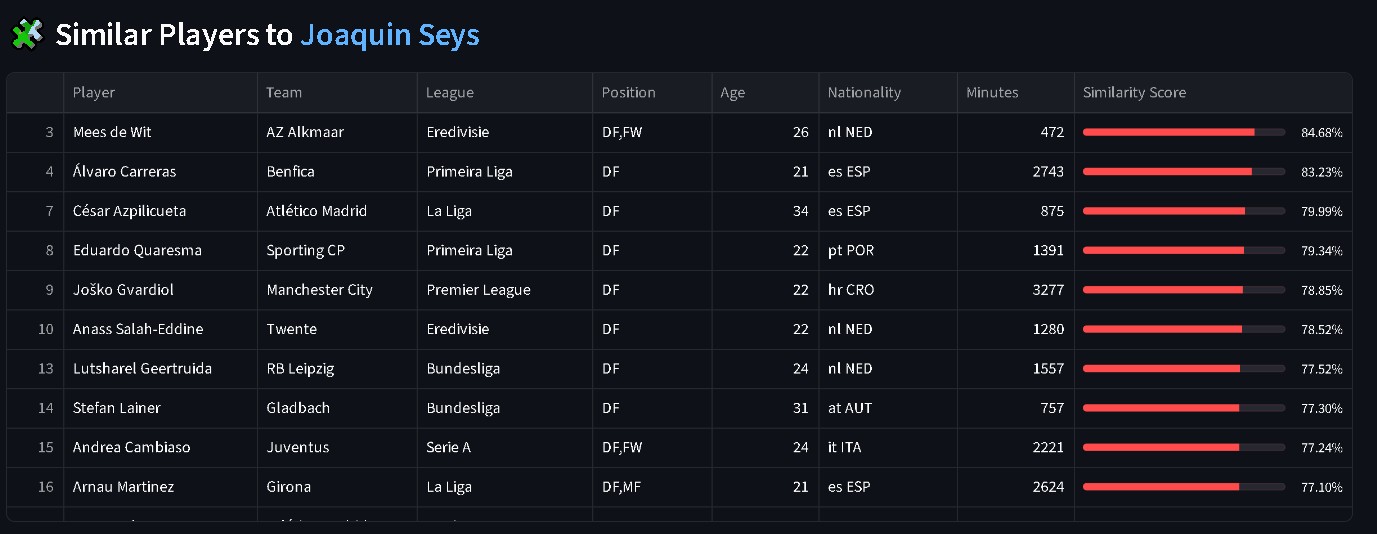Click Joško Gvardiol's similarity score bar
Viewport: 1377px width, 534px height.
(1184, 290)
